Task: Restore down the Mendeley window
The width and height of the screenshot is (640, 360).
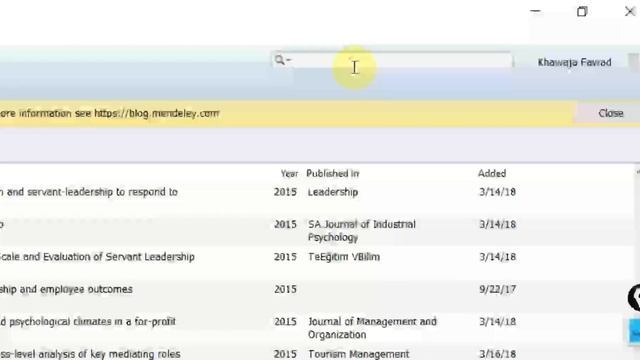Action: [582, 11]
